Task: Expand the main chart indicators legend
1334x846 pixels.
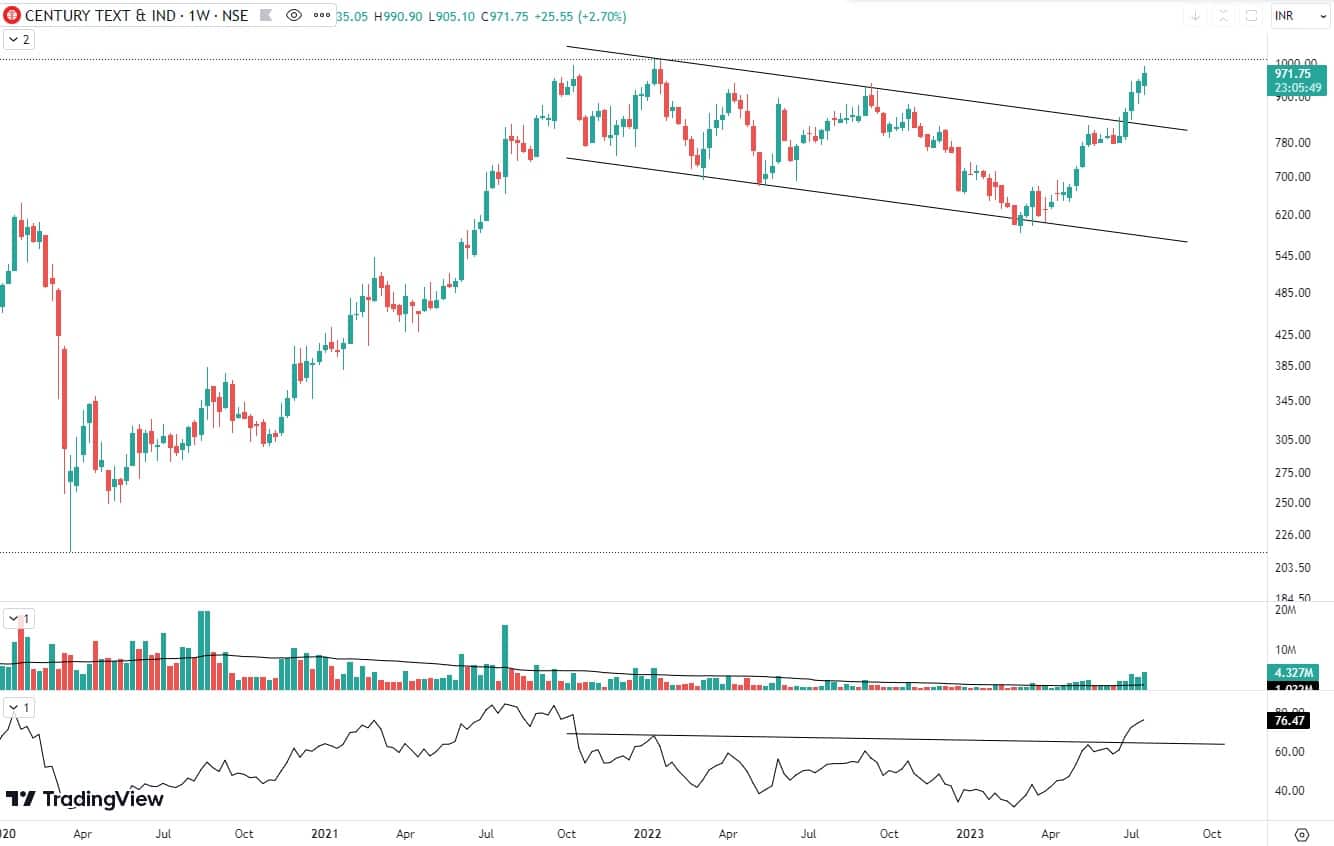Action: tap(18, 39)
